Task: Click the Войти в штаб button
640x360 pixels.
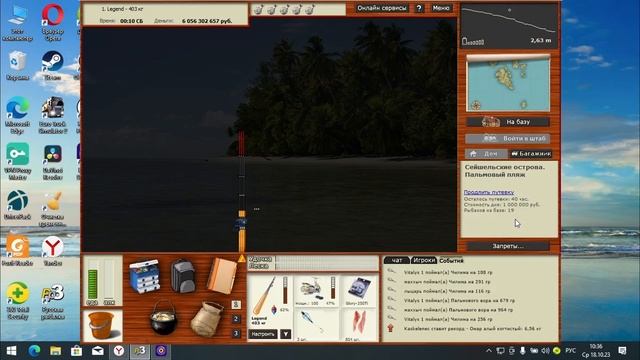Action: click(x=508, y=138)
